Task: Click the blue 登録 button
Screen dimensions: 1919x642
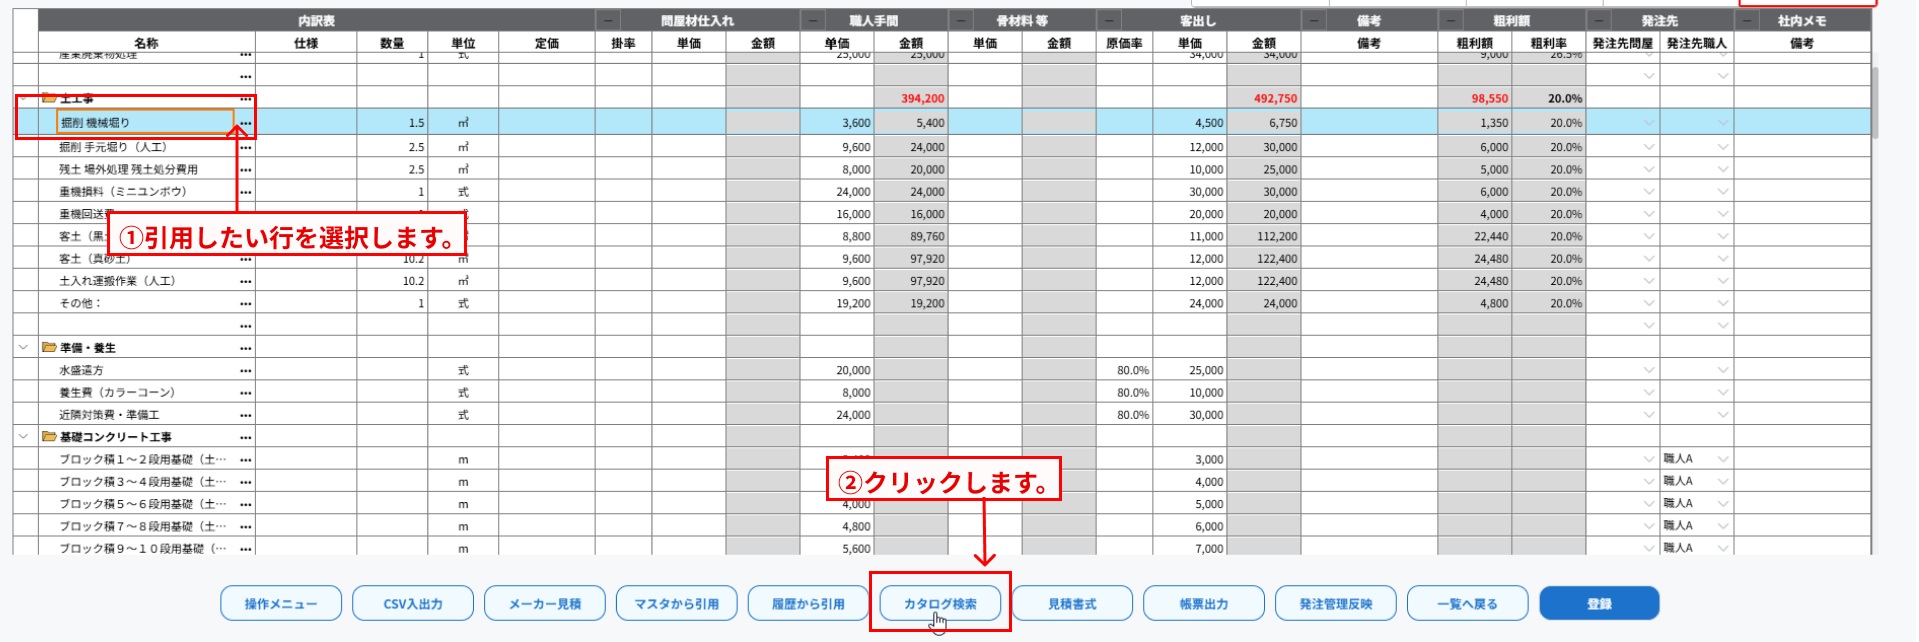Action: pos(1599,604)
